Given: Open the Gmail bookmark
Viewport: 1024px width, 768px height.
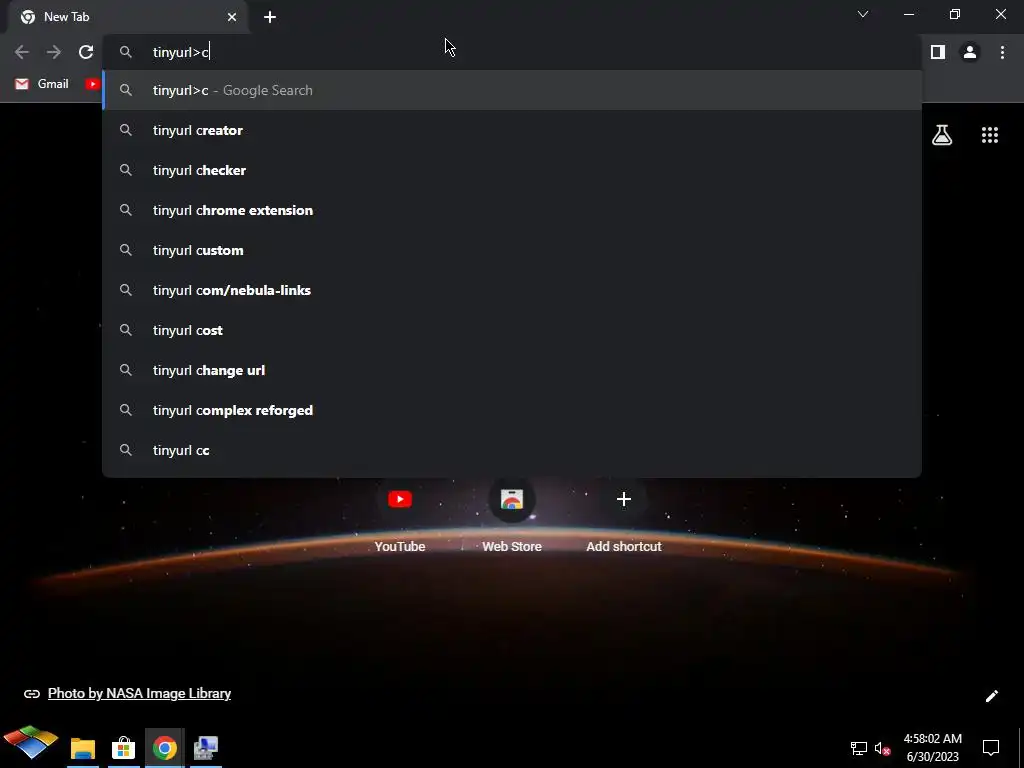Looking at the screenshot, I should 42,84.
